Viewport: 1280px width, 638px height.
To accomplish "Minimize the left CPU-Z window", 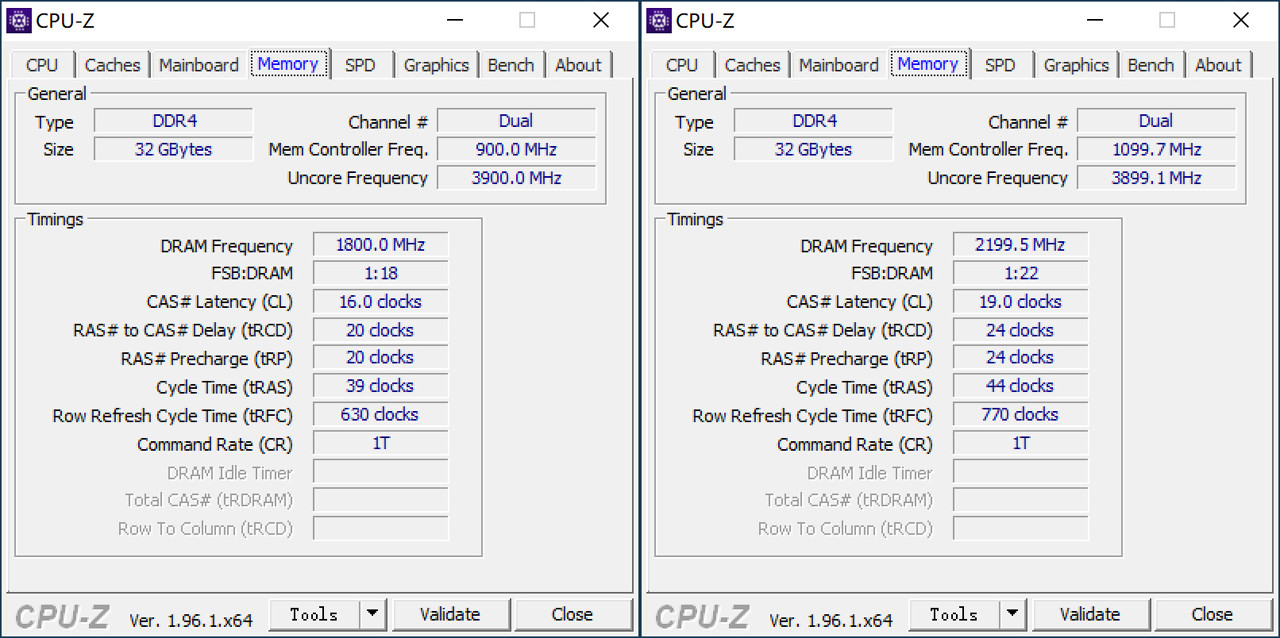I will click(454, 20).
